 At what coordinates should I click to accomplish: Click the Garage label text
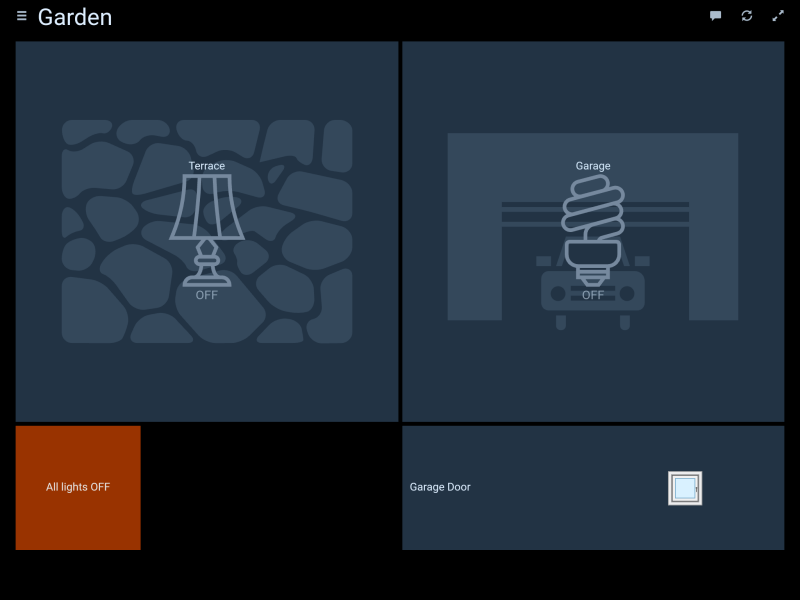[593, 166]
